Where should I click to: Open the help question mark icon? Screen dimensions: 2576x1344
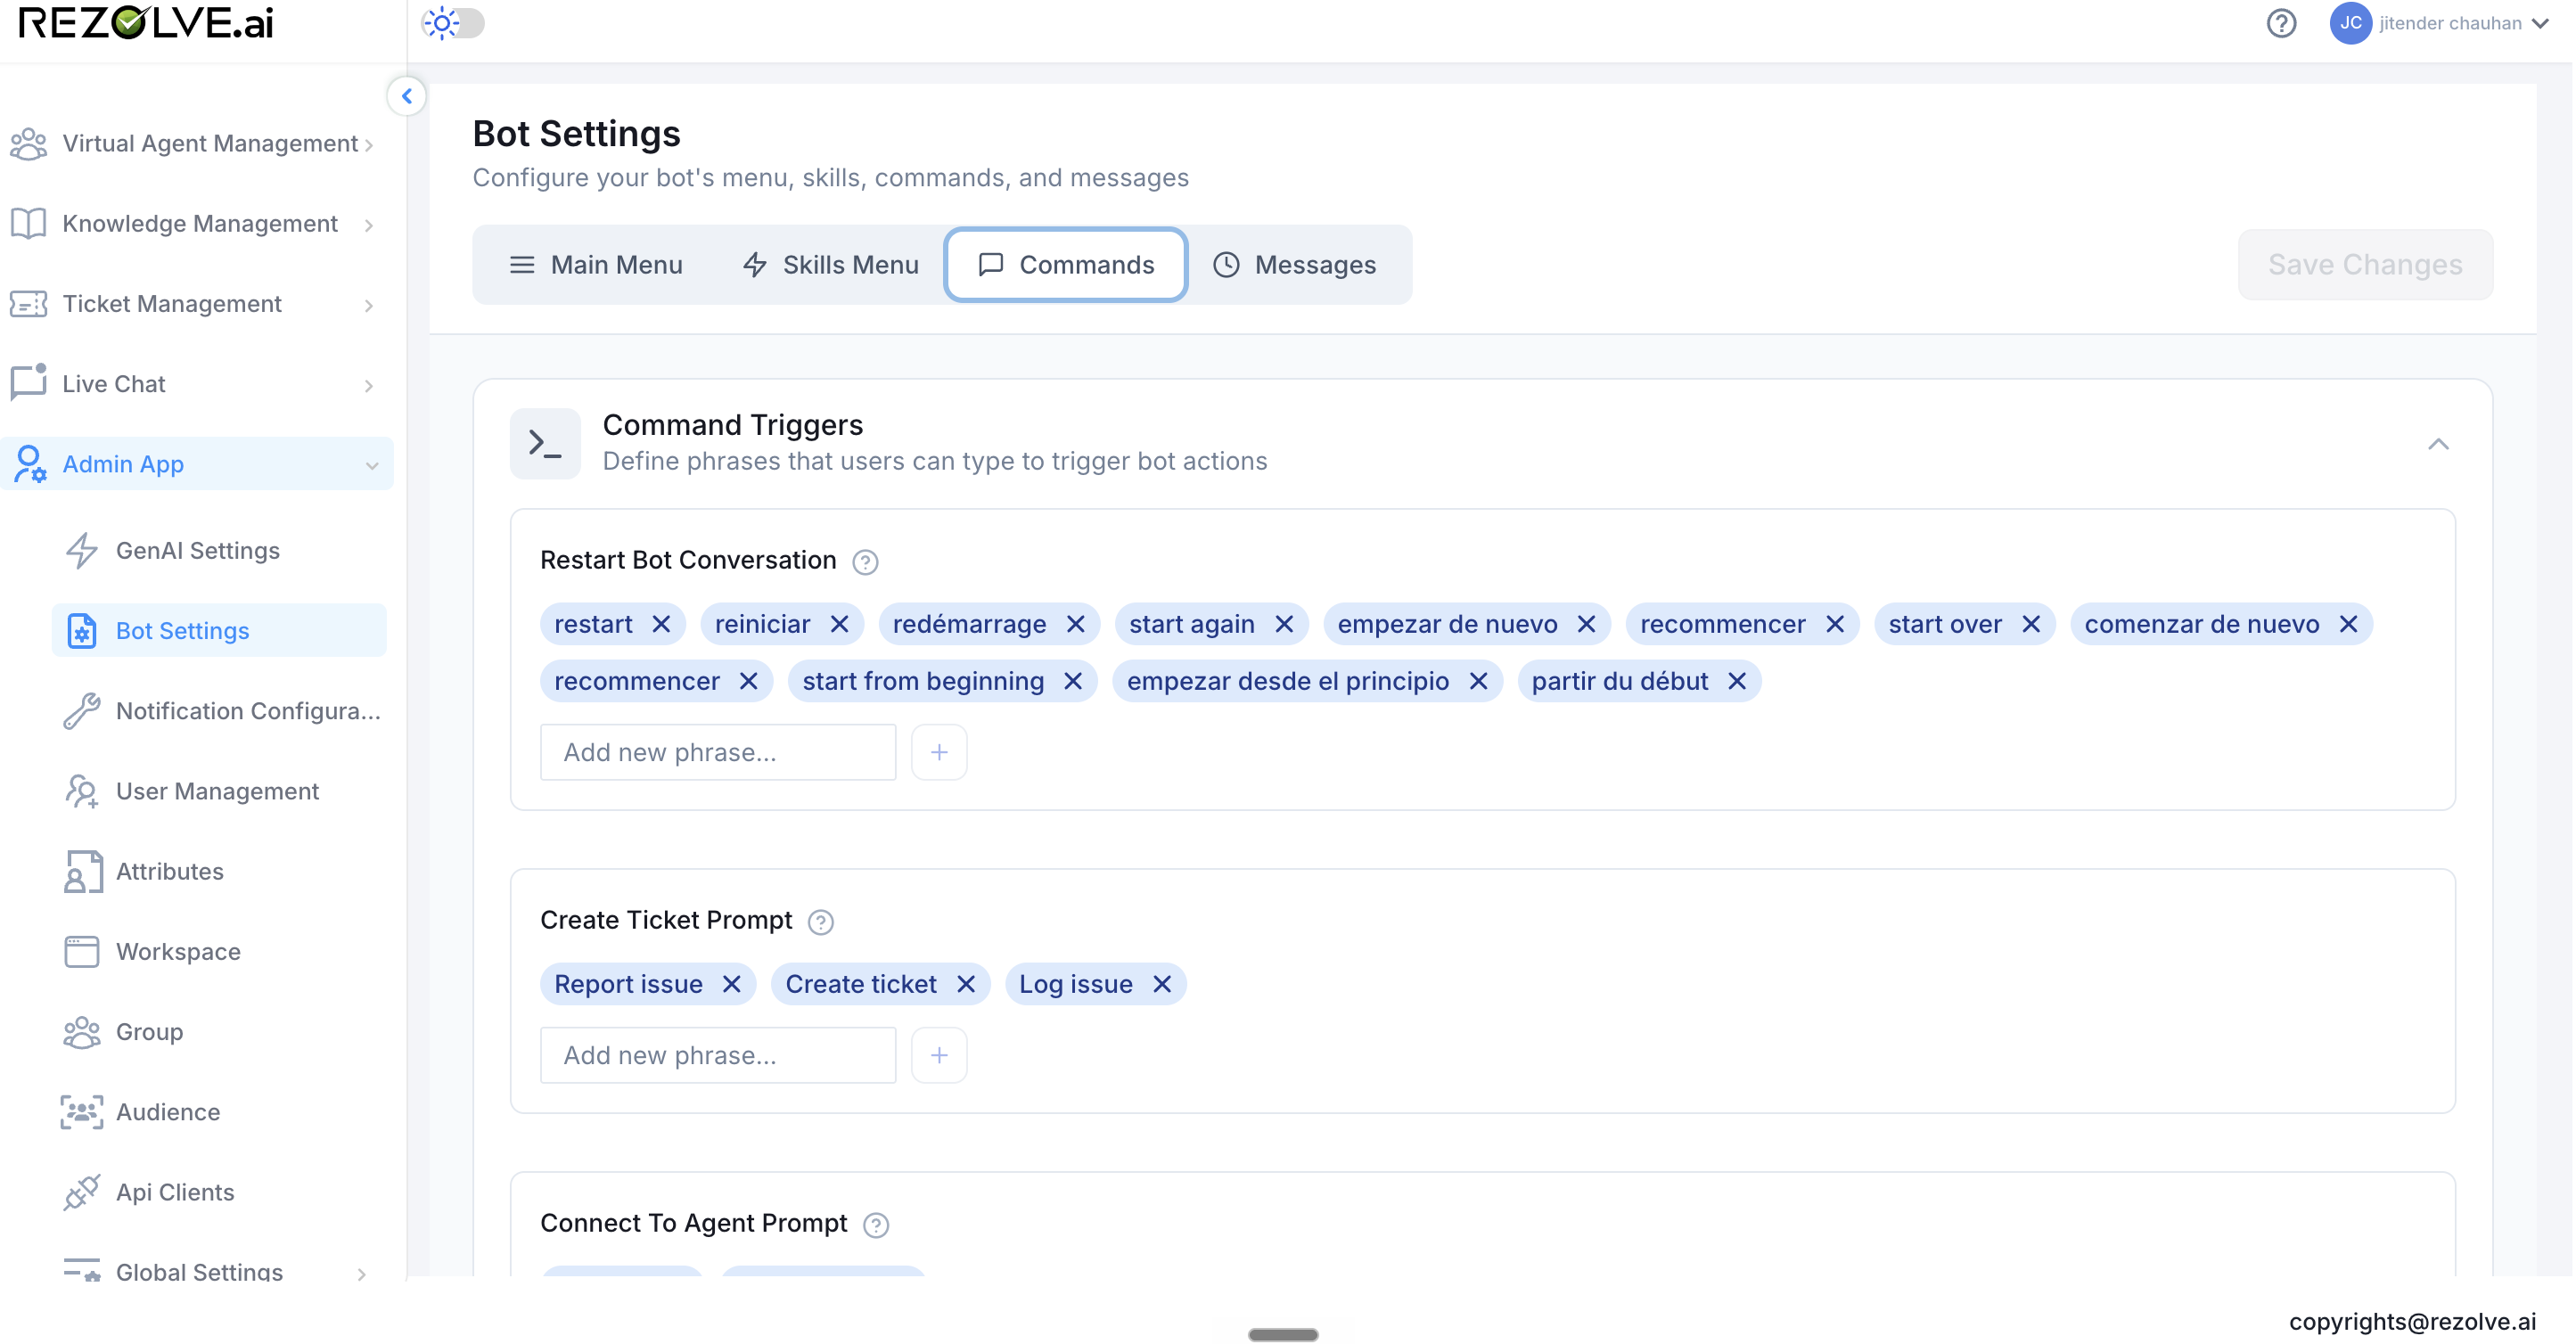point(2281,23)
